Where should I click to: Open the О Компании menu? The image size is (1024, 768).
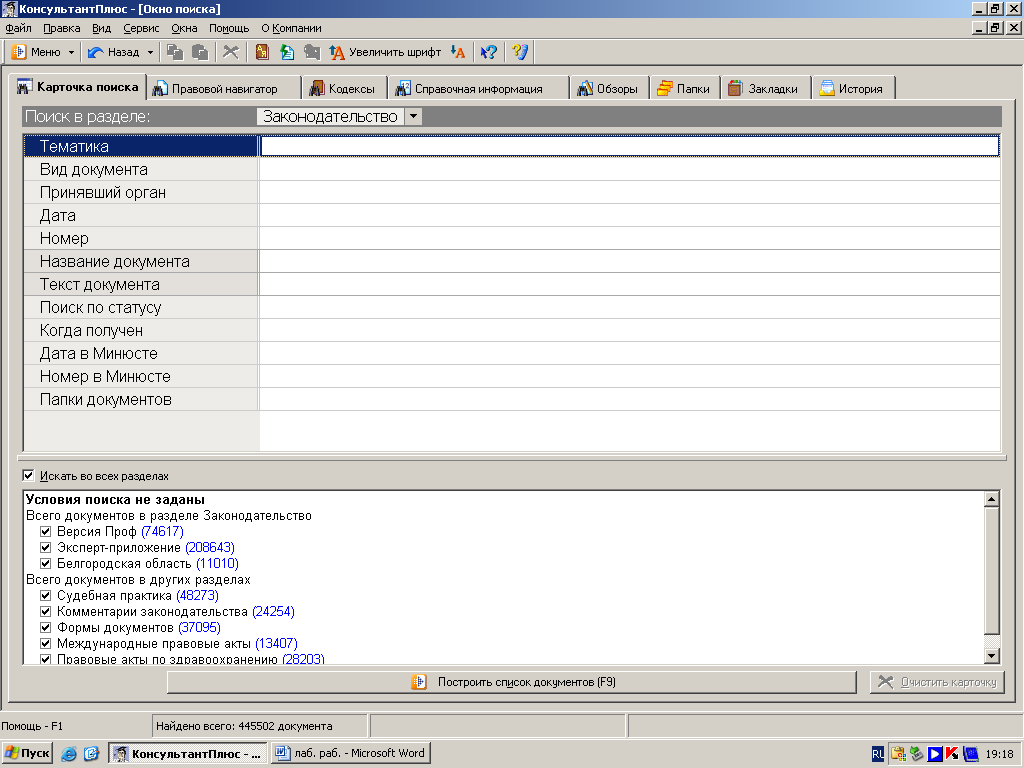(x=291, y=28)
